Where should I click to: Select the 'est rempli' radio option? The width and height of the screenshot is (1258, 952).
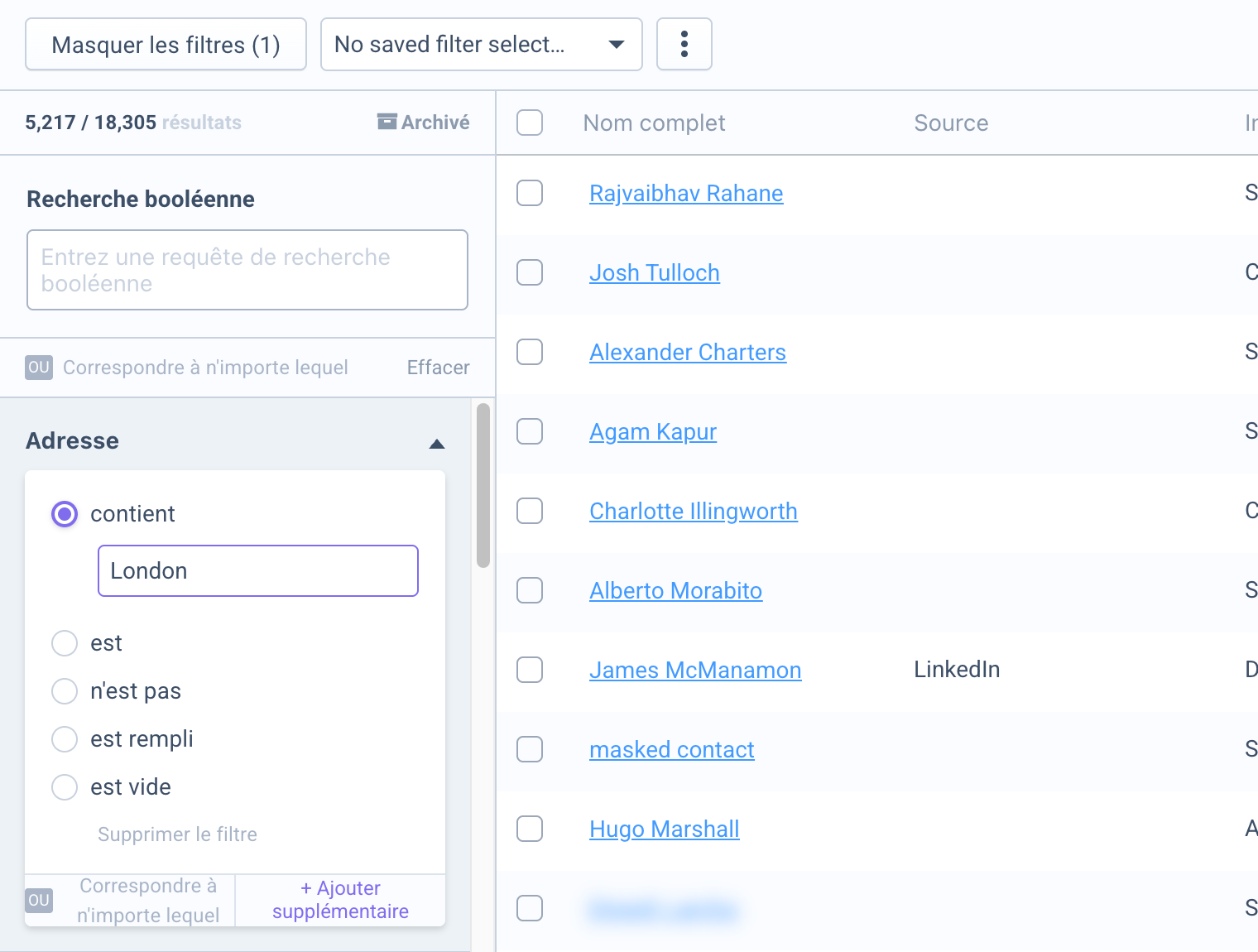pos(64,739)
